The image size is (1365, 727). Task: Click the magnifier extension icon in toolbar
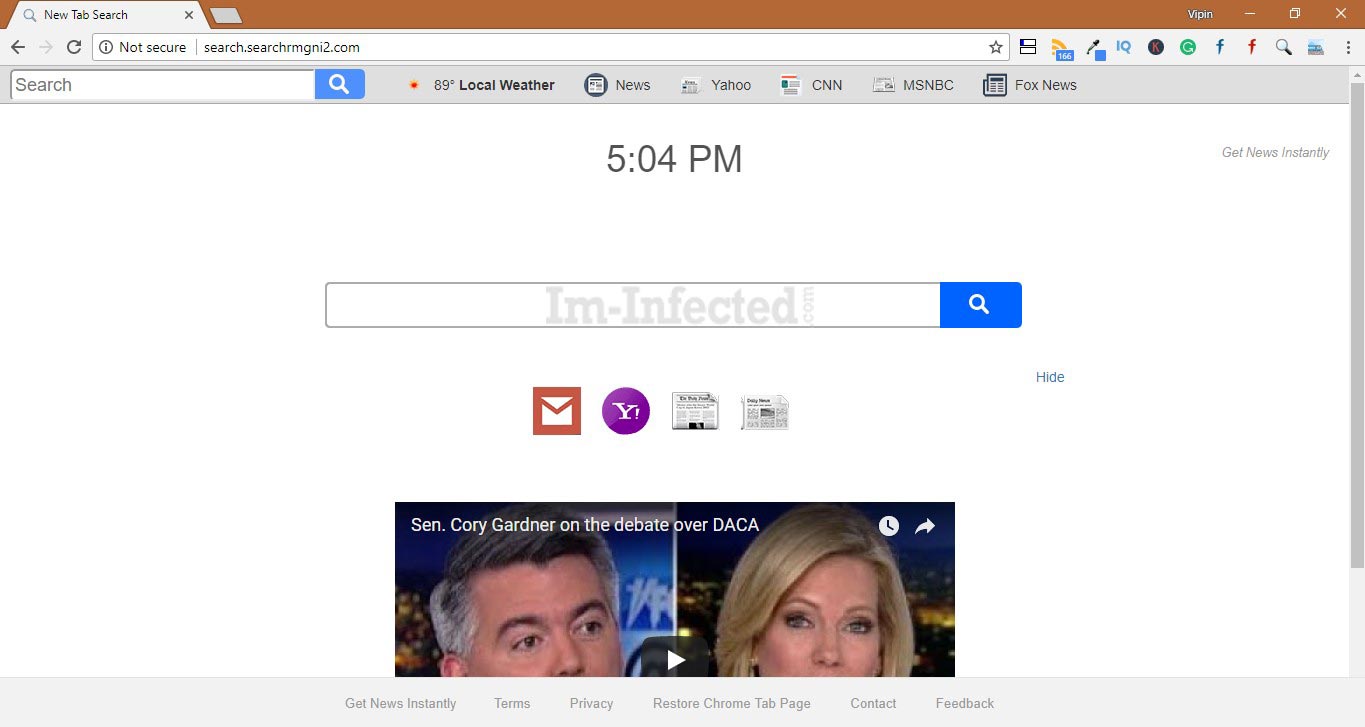[x=1283, y=47]
